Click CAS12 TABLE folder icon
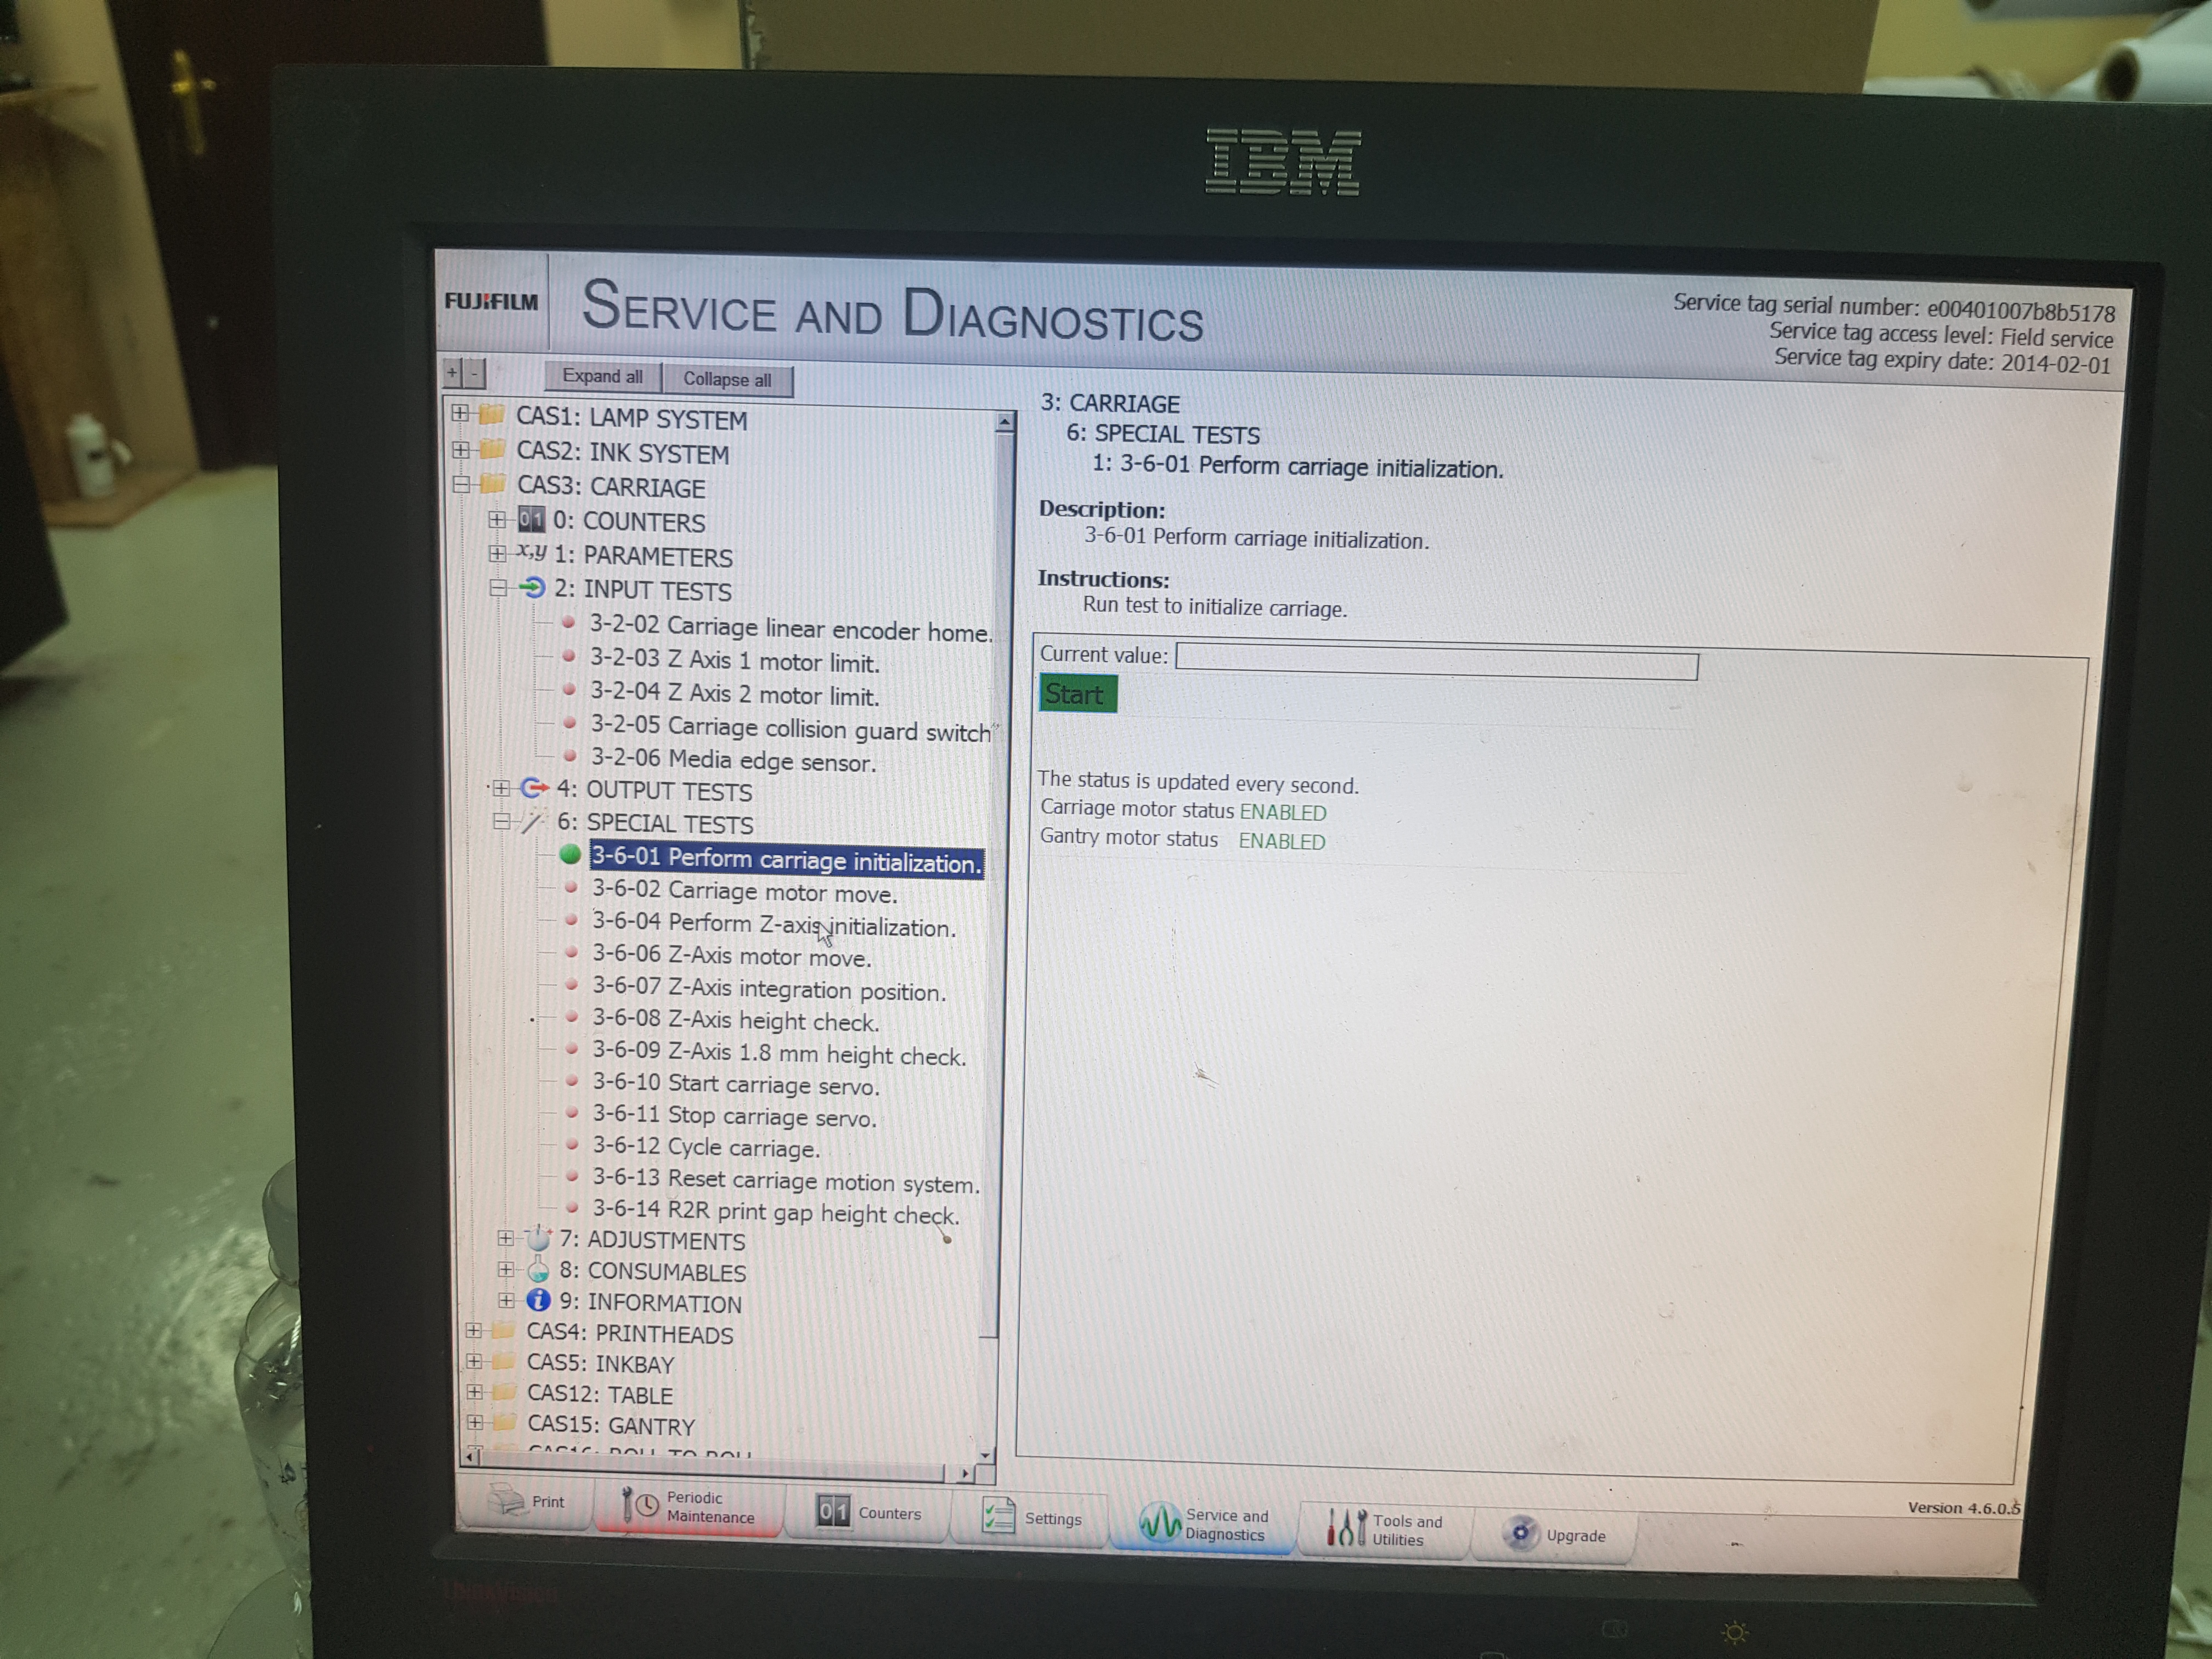This screenshot has height=1659, width=2212. click(503, 1392)
